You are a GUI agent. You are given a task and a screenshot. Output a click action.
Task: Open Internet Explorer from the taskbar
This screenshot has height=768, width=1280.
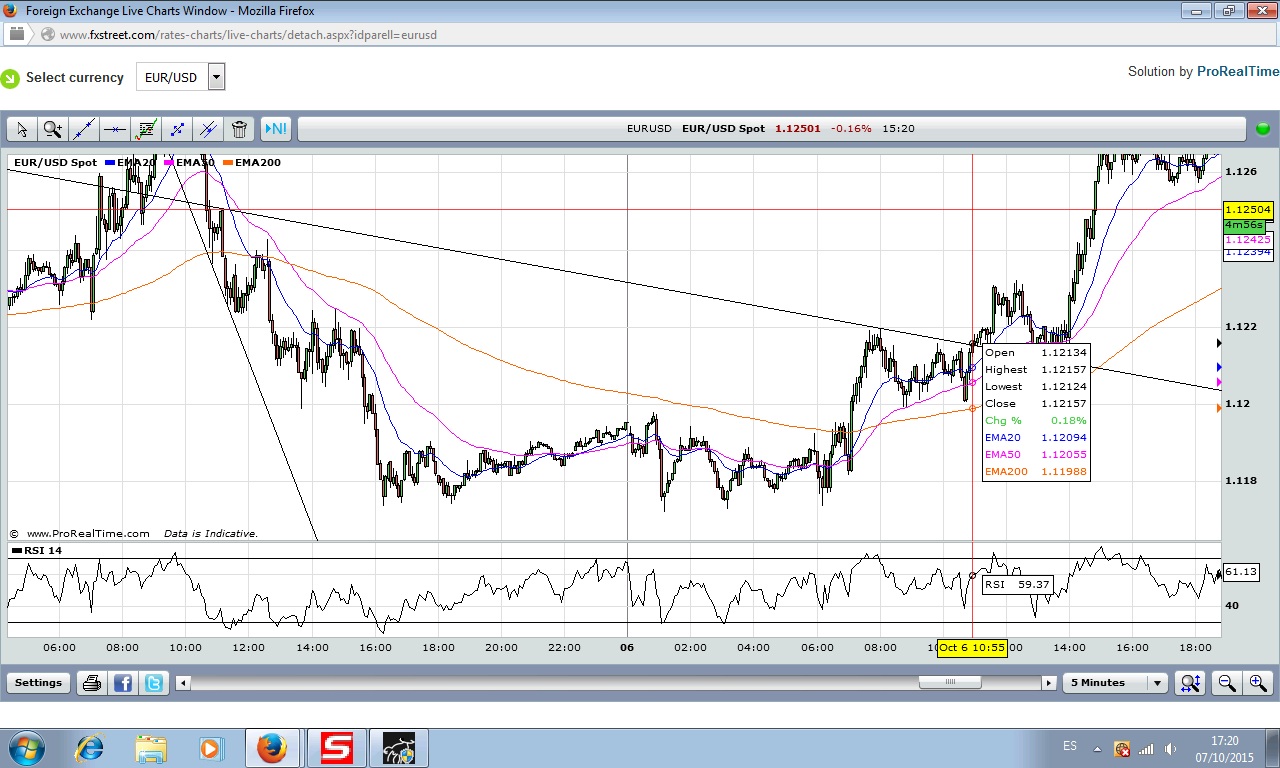tap(90, 748)
